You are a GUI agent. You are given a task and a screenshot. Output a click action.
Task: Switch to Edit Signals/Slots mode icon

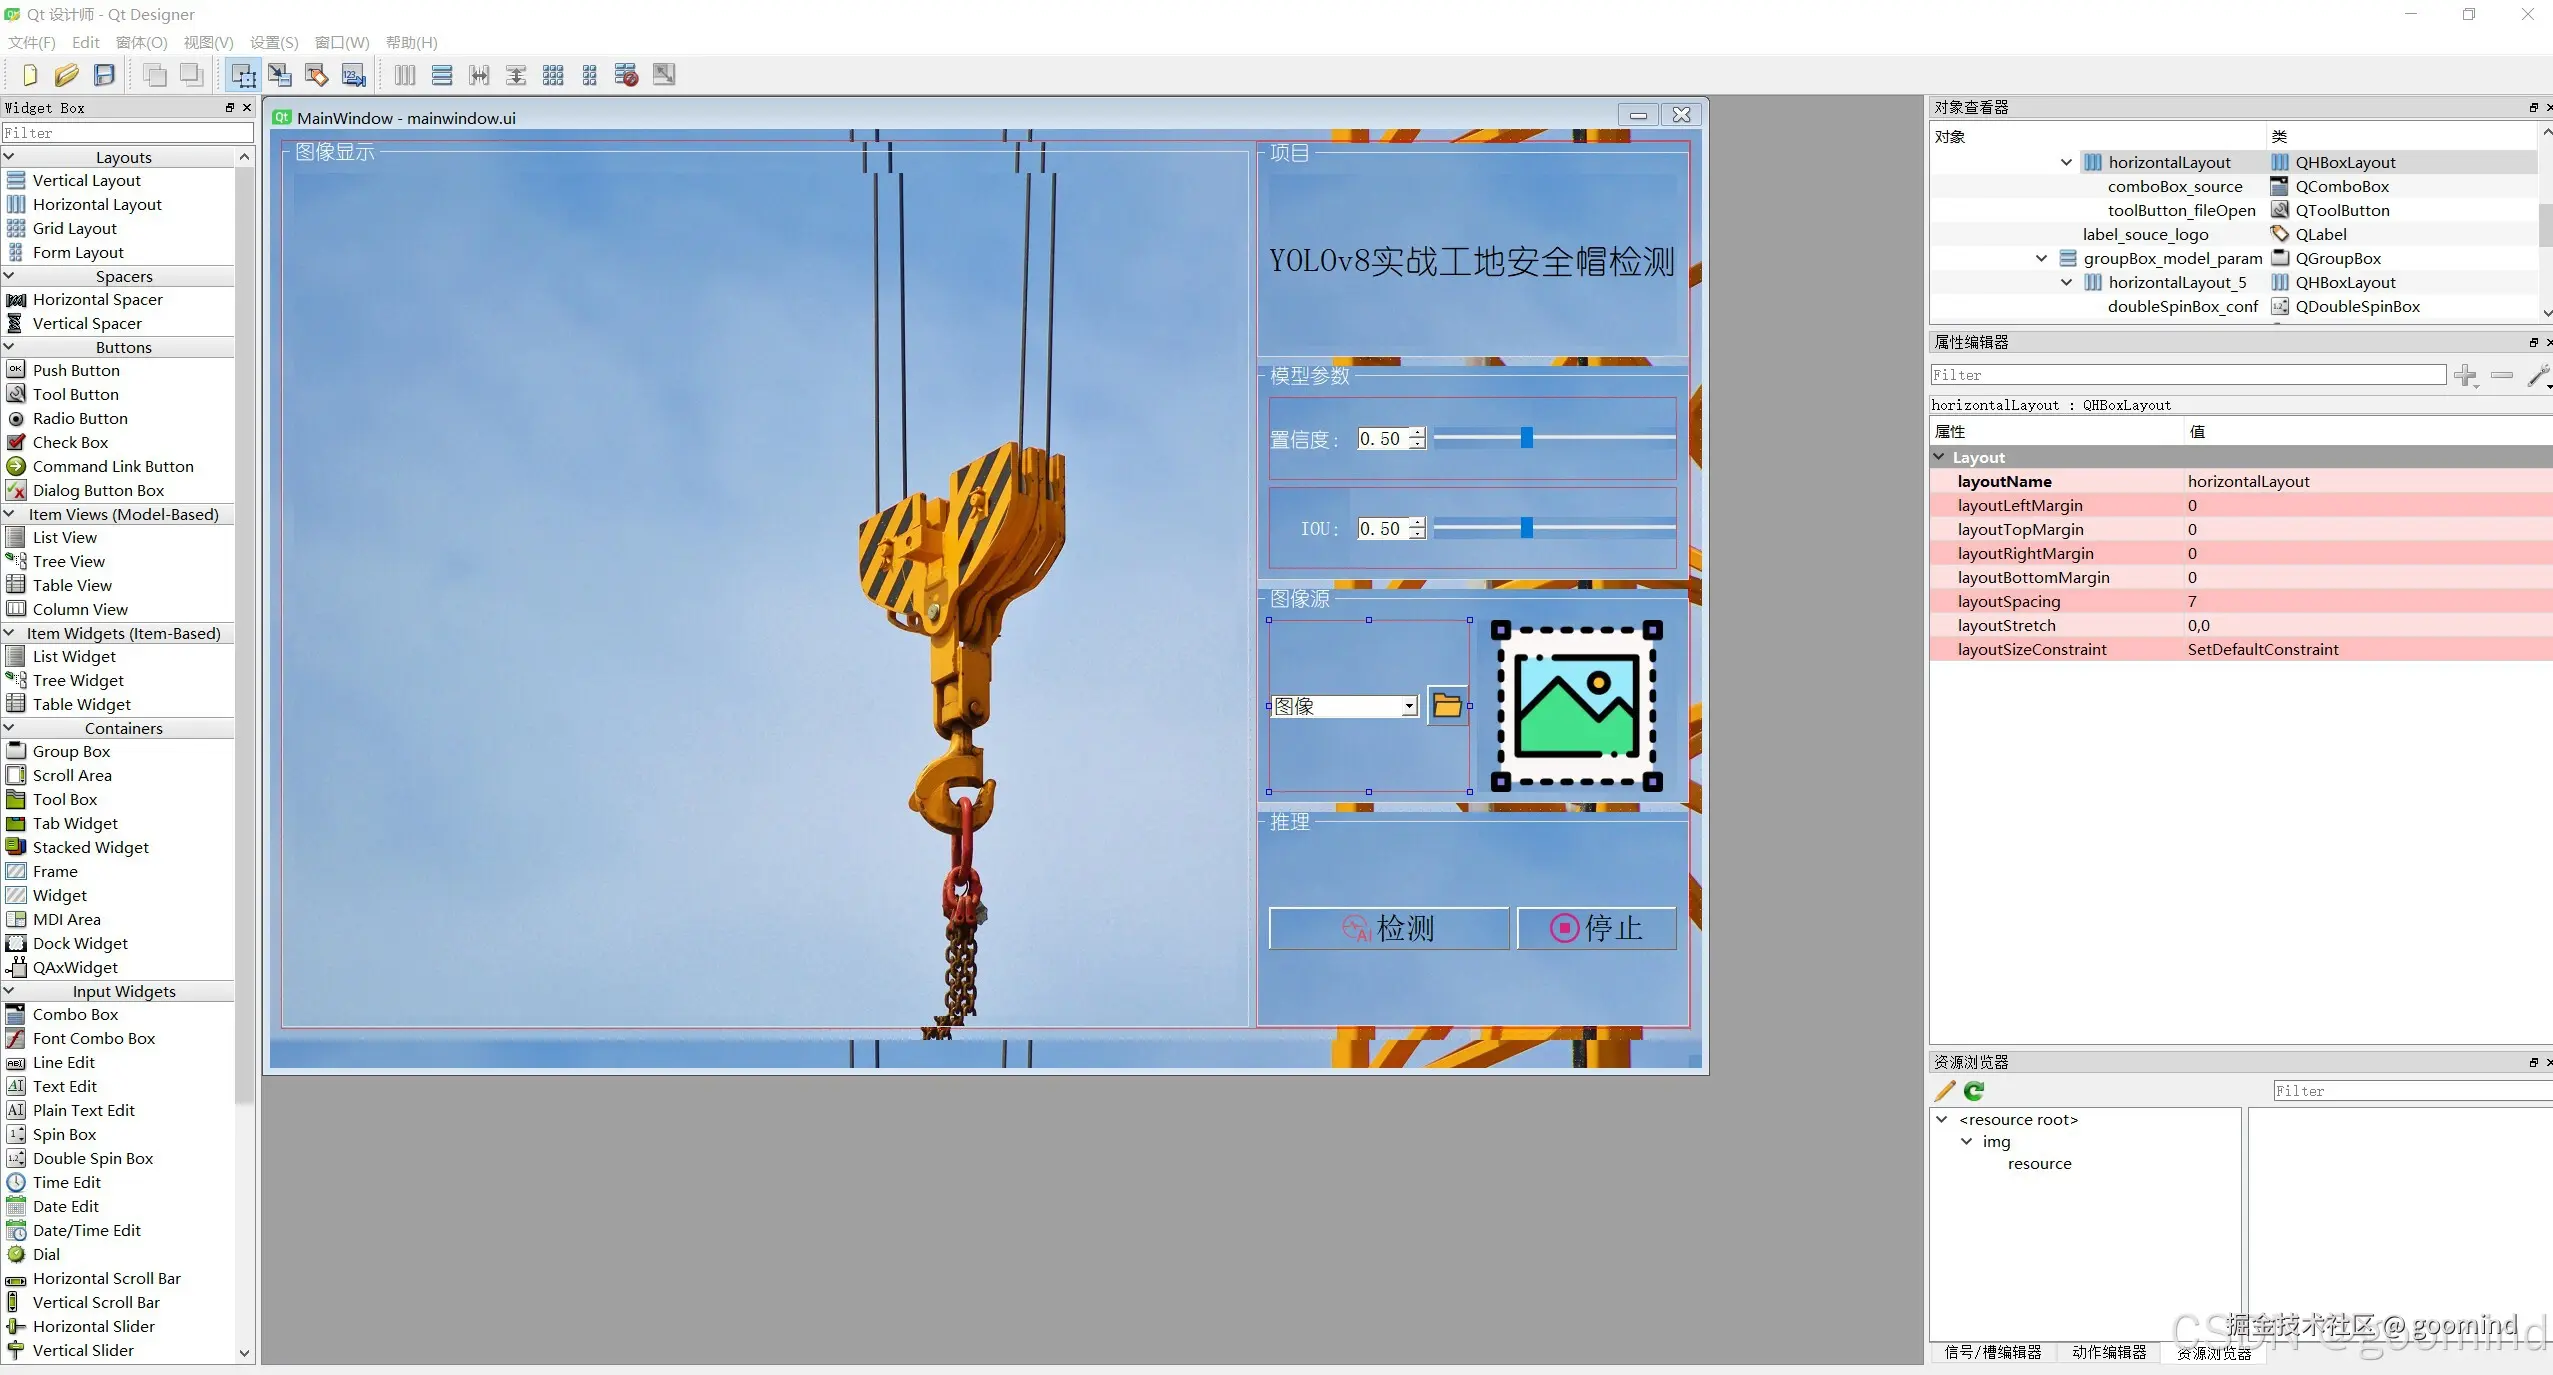tap(280, 75)
